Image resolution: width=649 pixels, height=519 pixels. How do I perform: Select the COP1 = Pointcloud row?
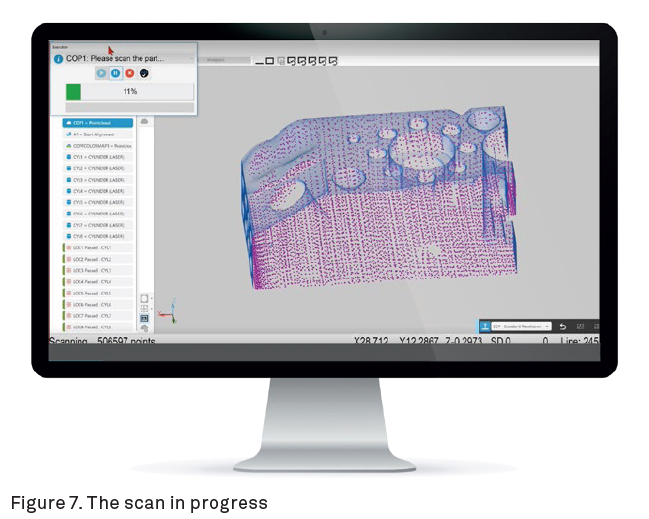click(98, 123)
